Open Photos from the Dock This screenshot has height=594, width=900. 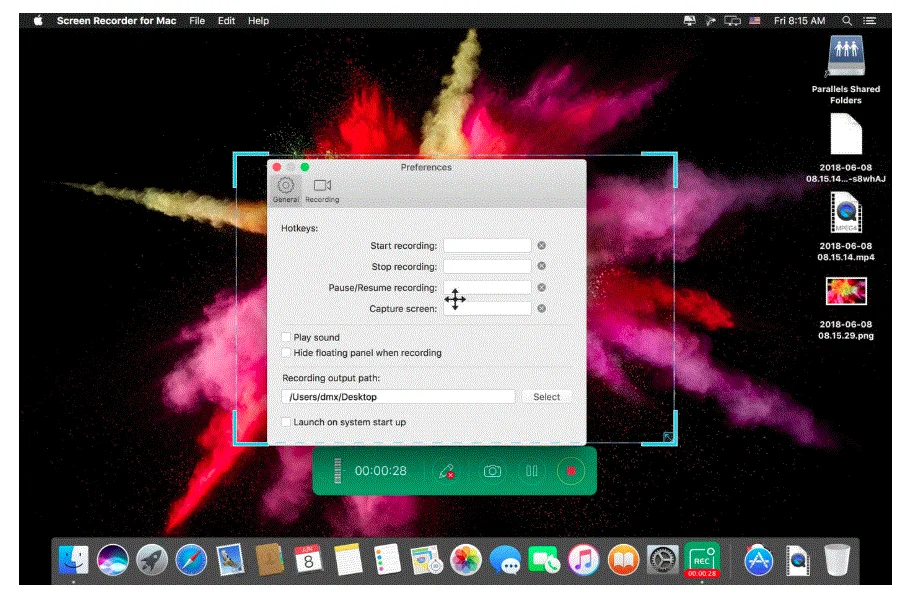[x=465, y=560]
